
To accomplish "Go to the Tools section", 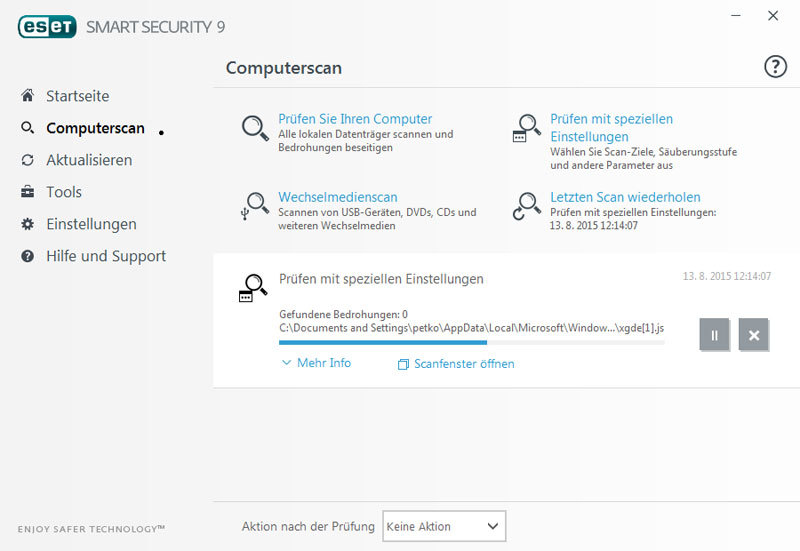I will coord(64,192).
